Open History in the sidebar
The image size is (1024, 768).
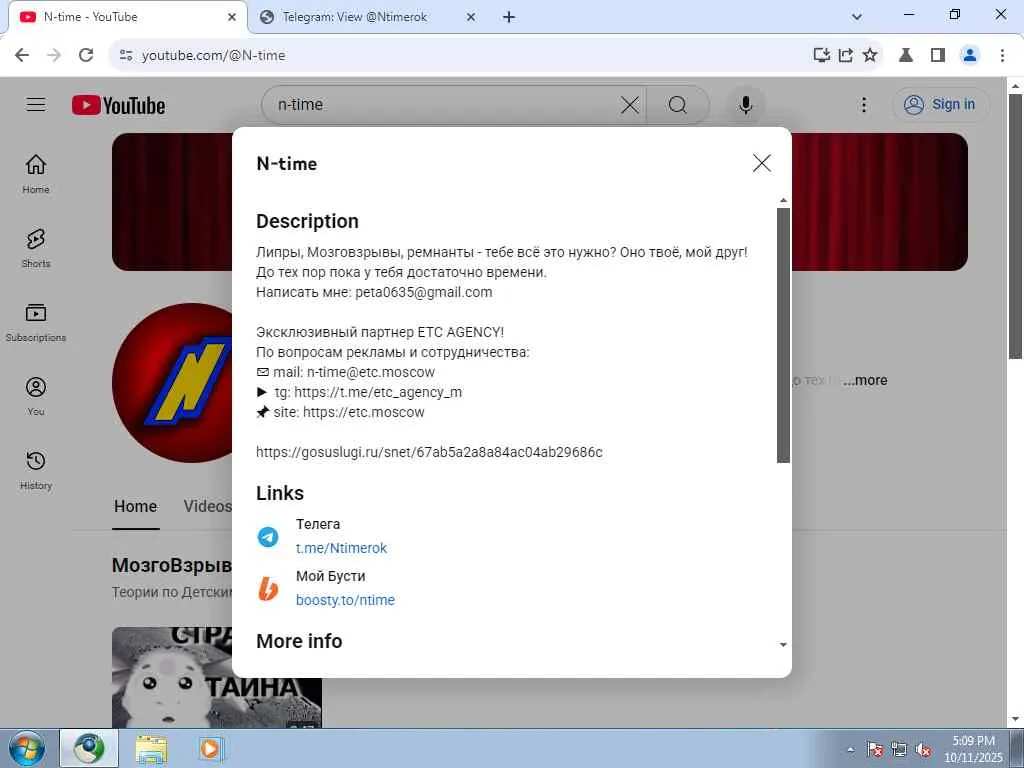coord(36,470)
